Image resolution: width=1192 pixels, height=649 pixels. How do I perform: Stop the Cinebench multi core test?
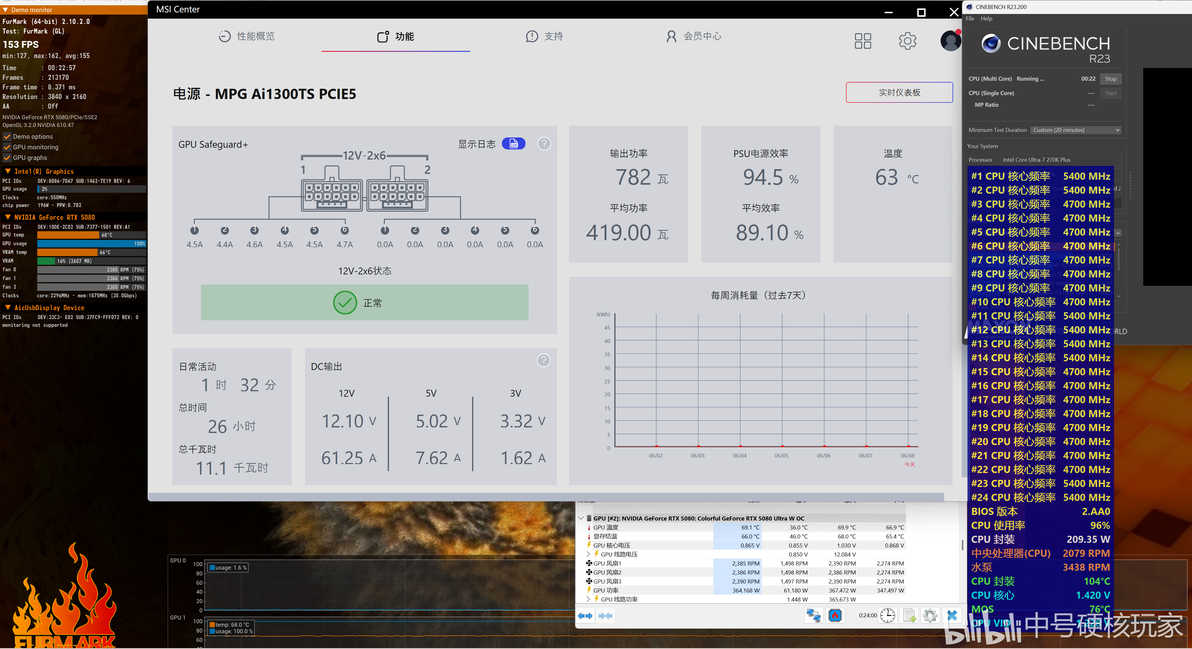[1111, 78]
